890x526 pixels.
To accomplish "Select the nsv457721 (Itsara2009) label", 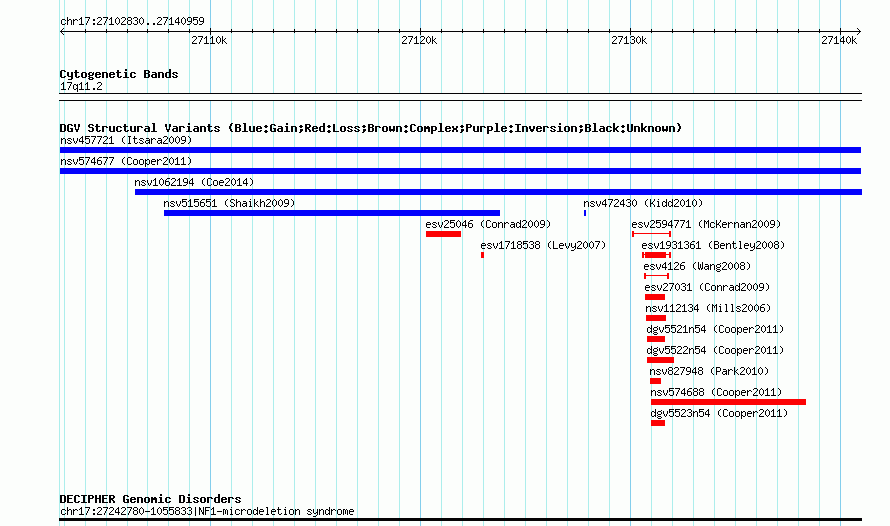I will [126, 140].
